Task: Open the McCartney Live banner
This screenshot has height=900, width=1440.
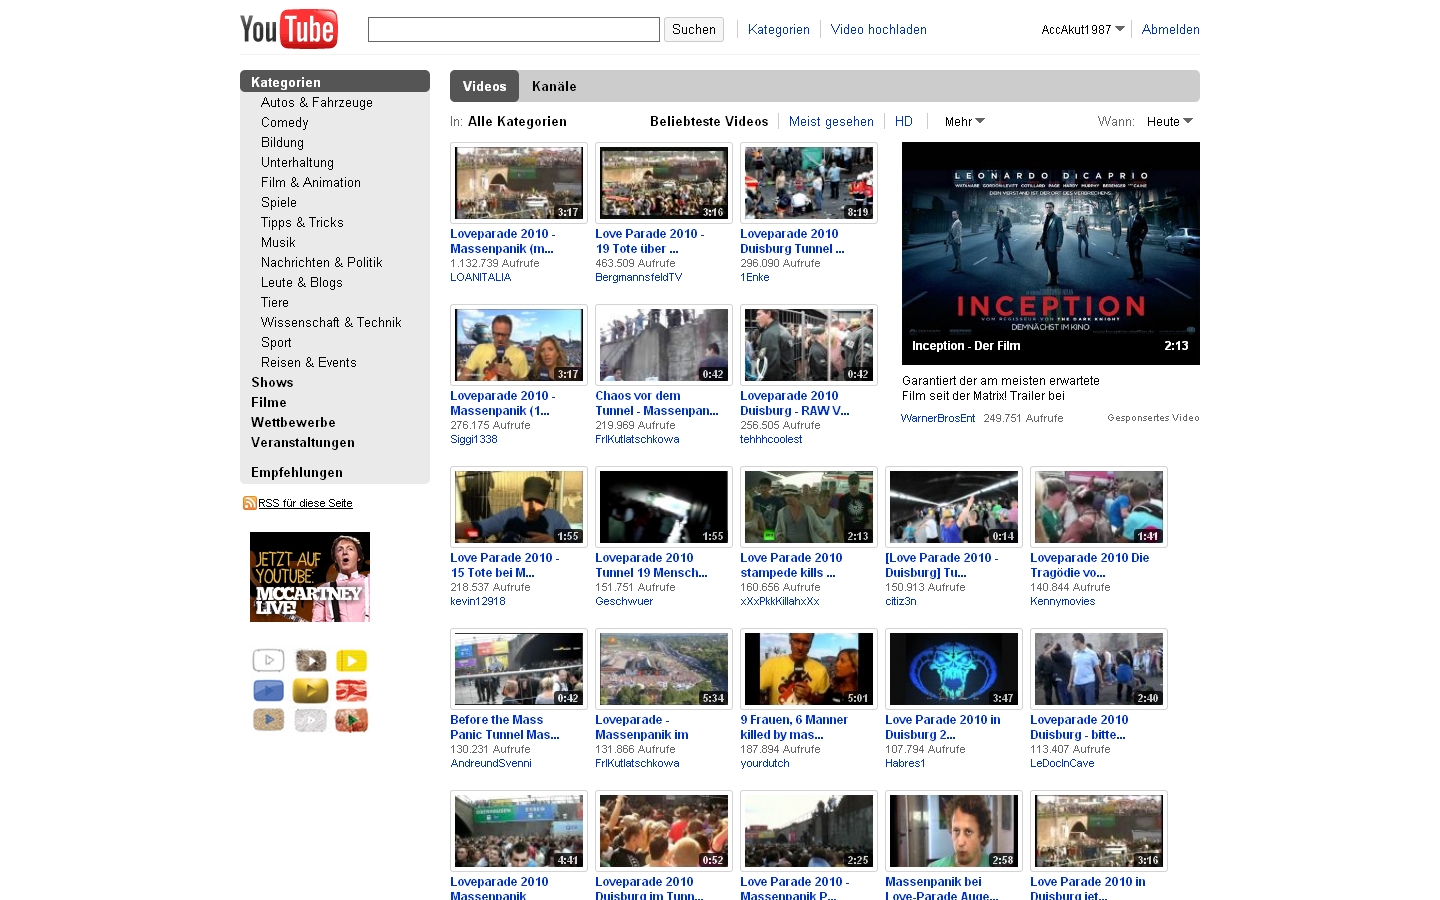Action: (x=310, y=577)
